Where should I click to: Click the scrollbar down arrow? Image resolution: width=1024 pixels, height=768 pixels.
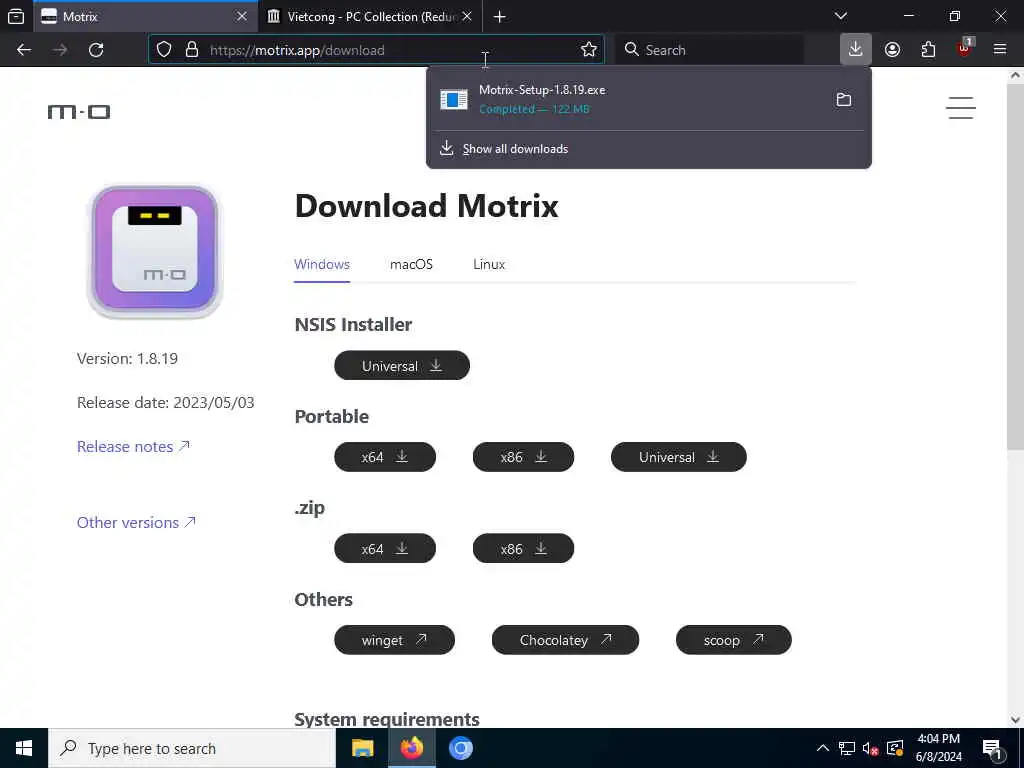[x=1015, y=719]
